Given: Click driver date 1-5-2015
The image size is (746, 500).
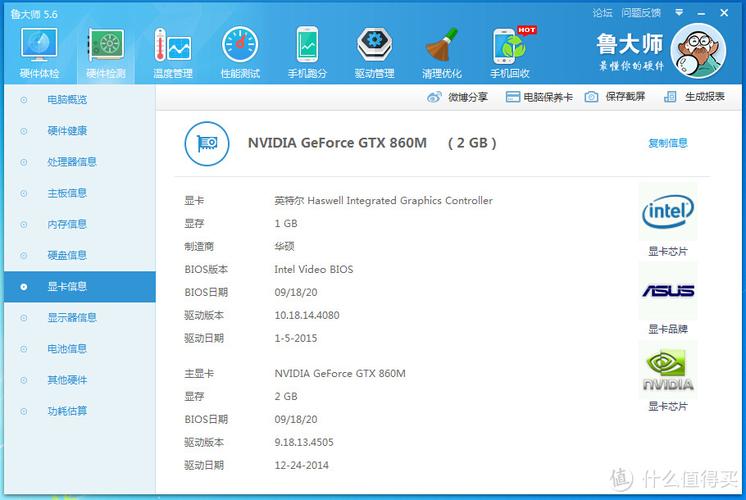Looking at the screenshot, I should point(295,338).
